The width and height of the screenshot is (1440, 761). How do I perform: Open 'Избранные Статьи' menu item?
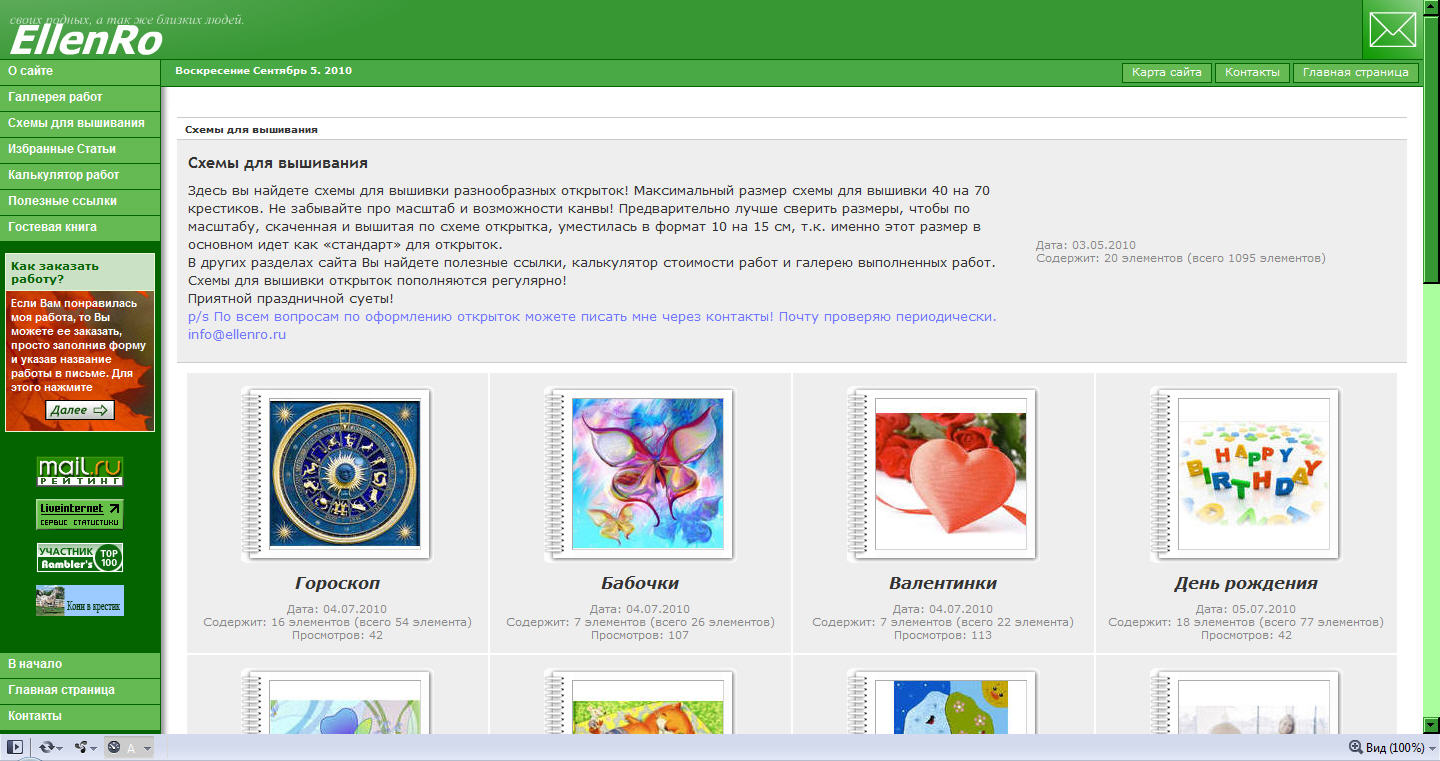(80, 149)
